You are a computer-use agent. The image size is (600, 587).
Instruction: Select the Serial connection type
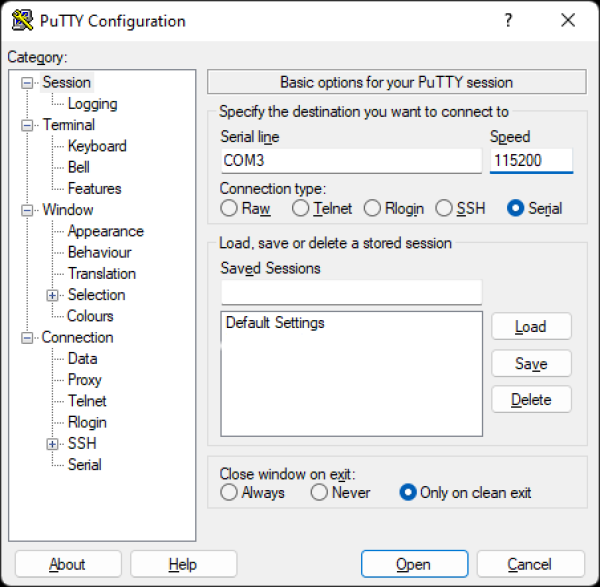point(516,208)
